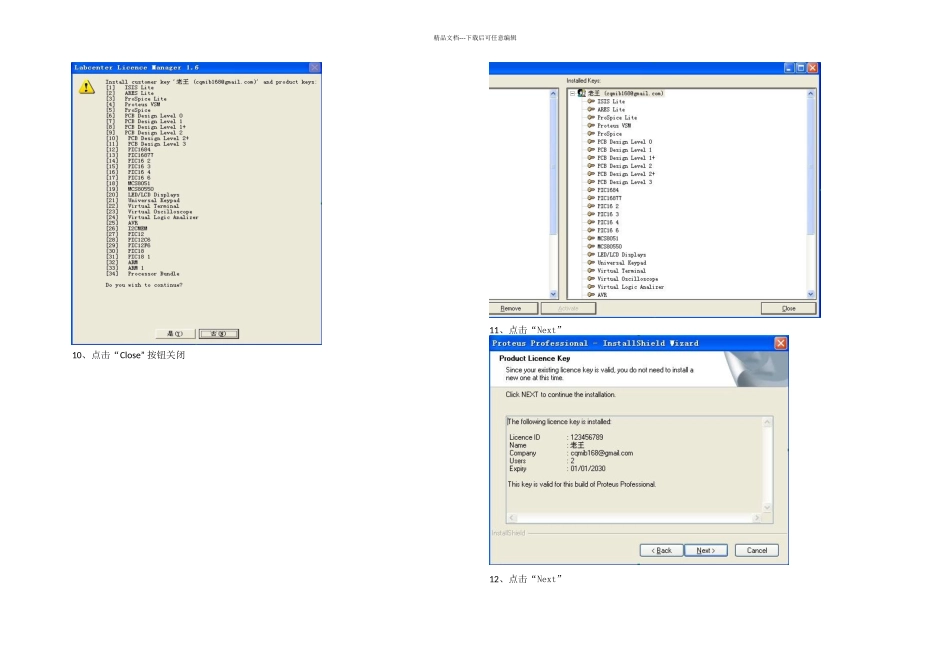Click the key icon beside PIC1684
This screenshot has width=950, height=672.
point(591,190)
